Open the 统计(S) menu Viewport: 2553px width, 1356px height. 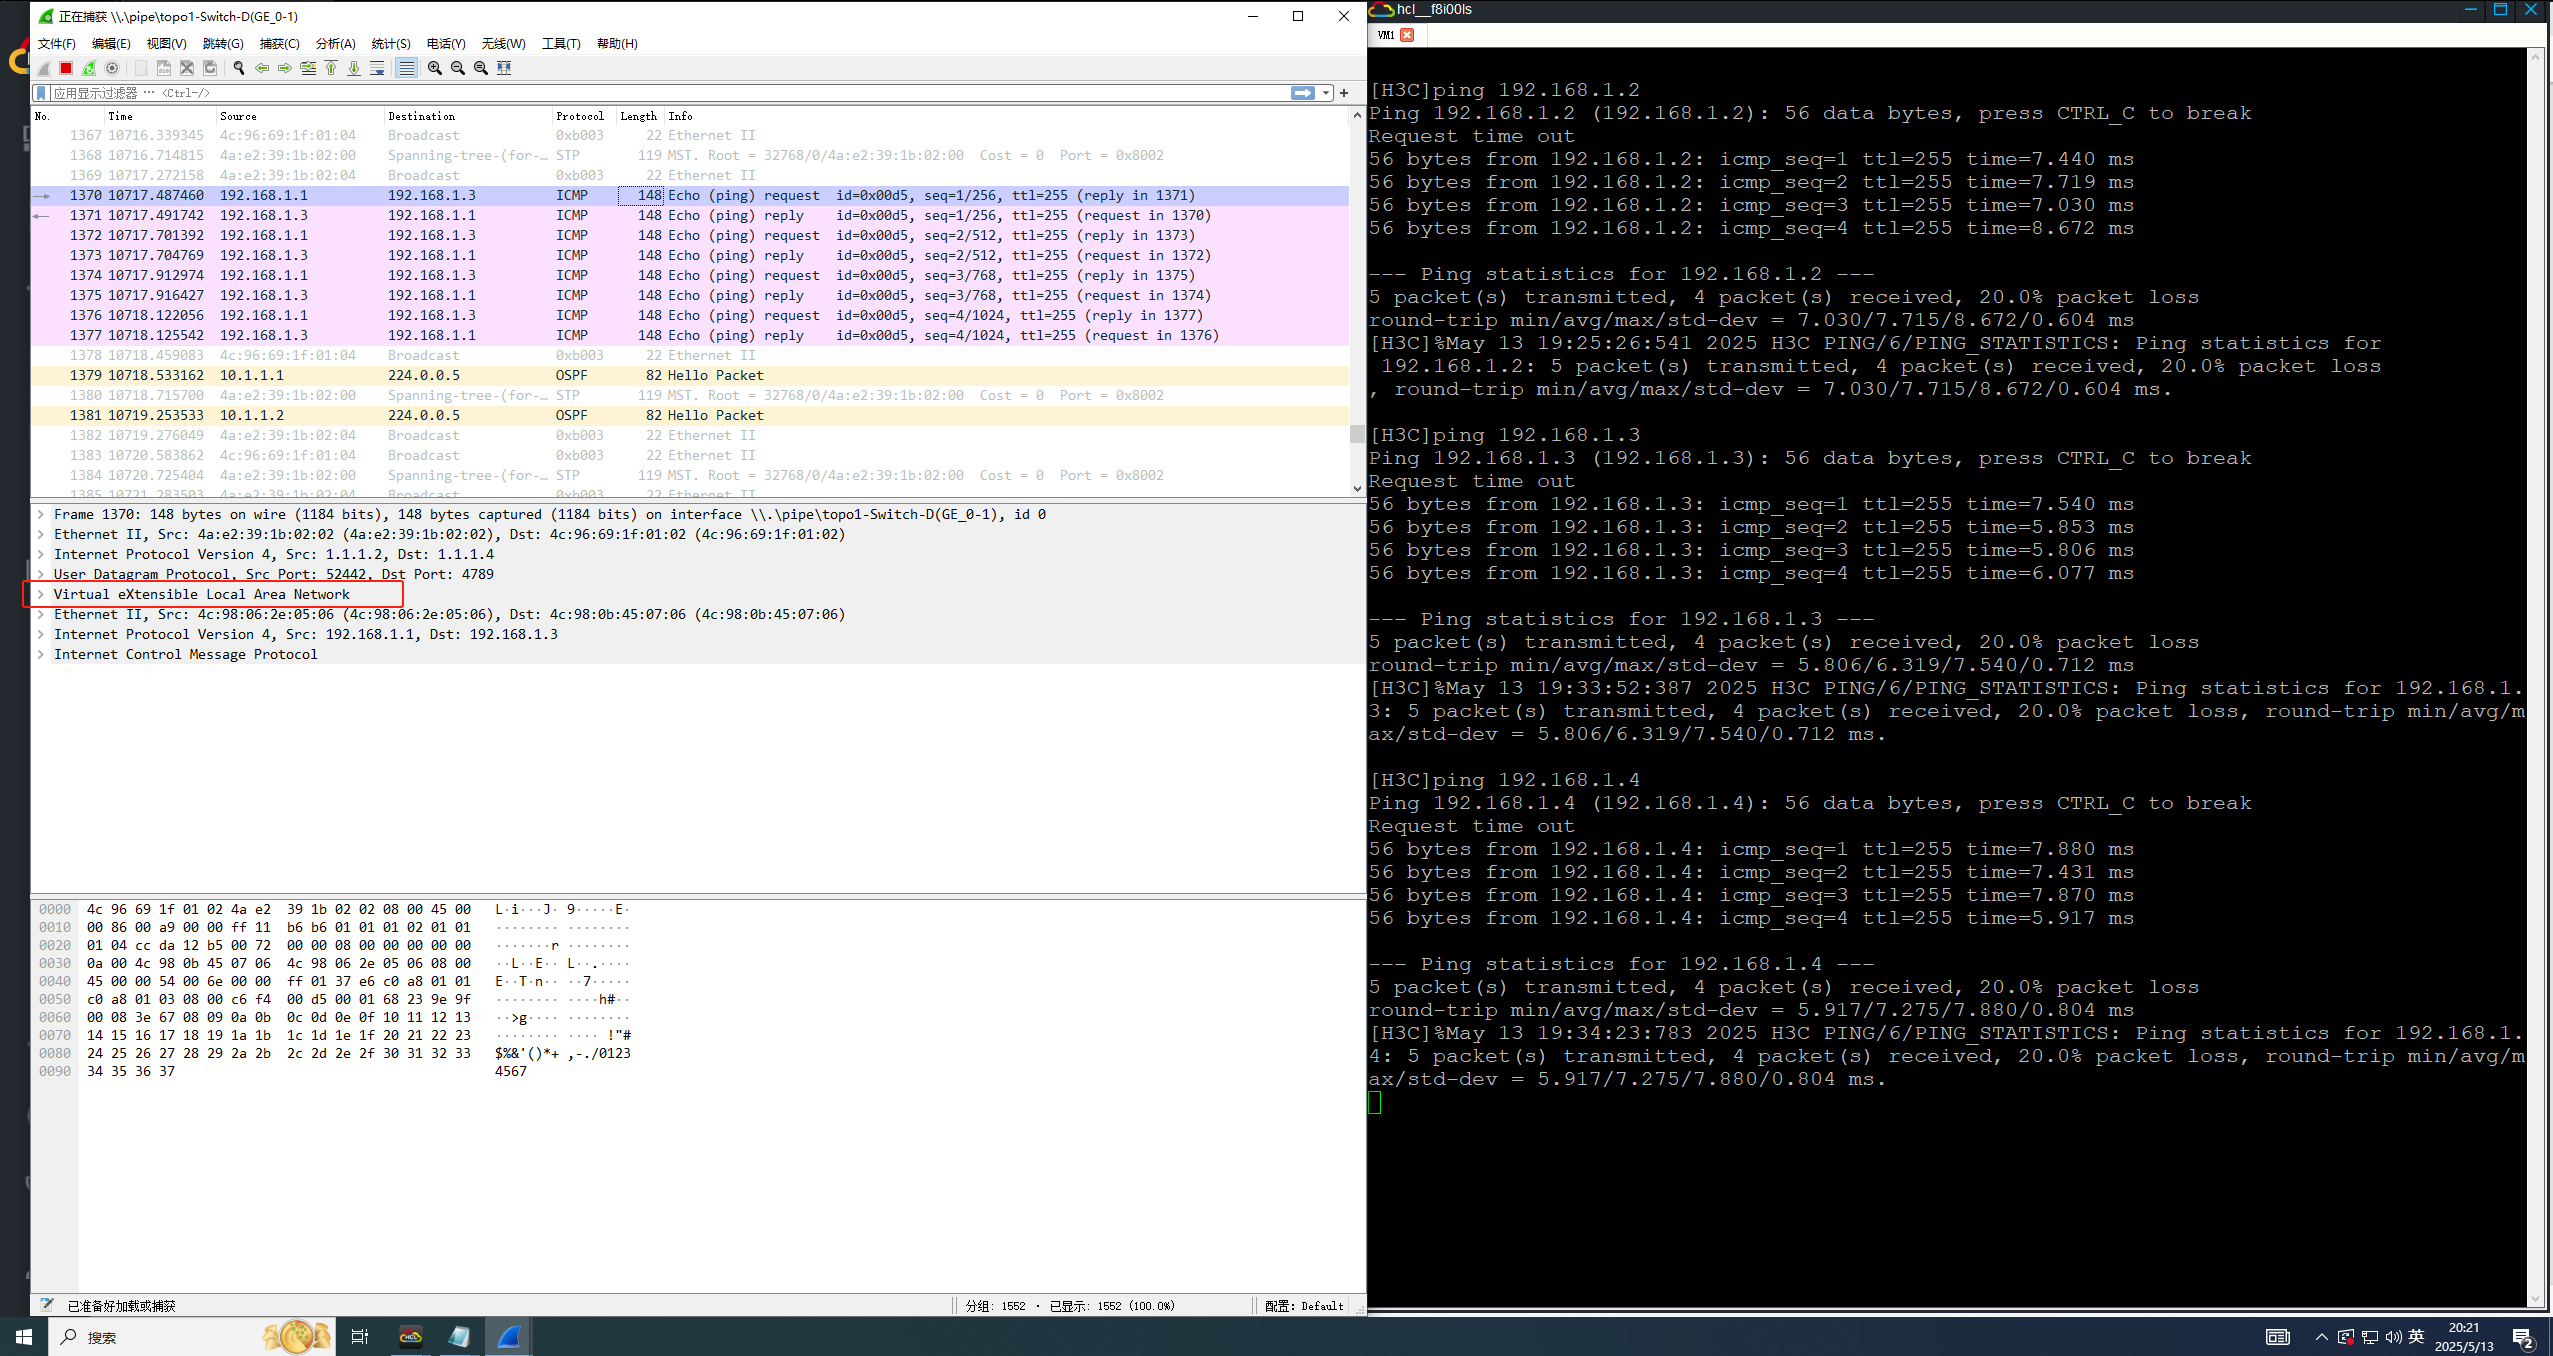(x=390, y=43)
